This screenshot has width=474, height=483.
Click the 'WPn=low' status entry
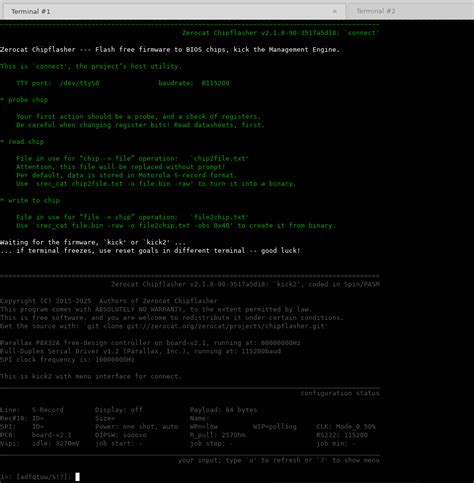[x=204, y=426]
